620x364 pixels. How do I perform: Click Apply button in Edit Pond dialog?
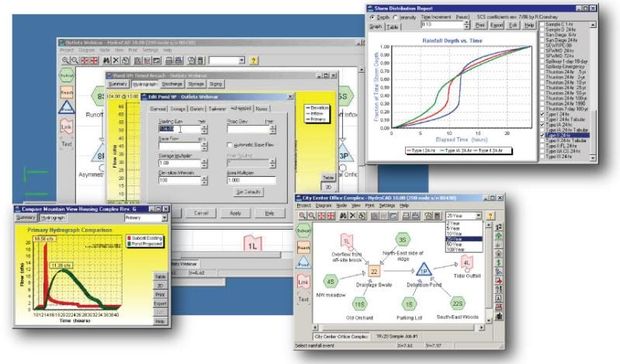[235, 213]
